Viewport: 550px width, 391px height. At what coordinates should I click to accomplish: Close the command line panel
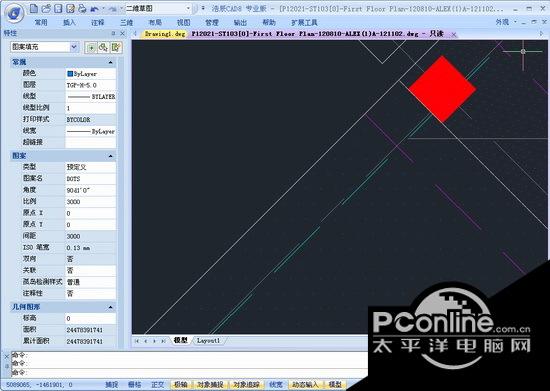pos(6,356)
